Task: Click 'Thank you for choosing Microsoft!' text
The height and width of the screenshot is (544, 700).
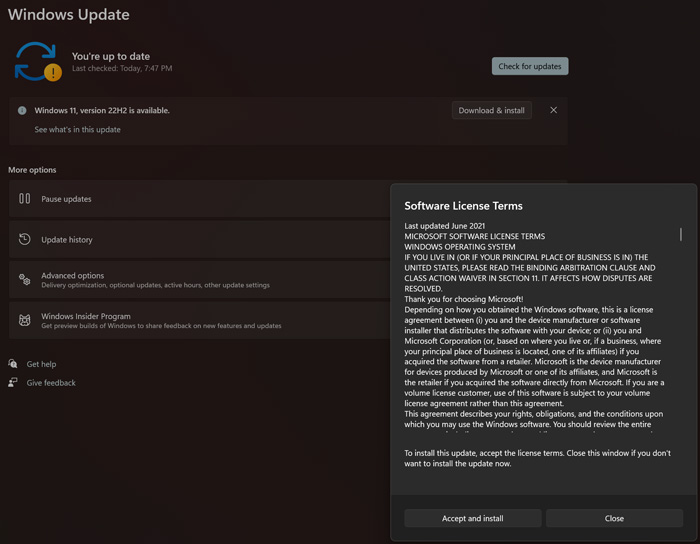Action: pos(464,299)
